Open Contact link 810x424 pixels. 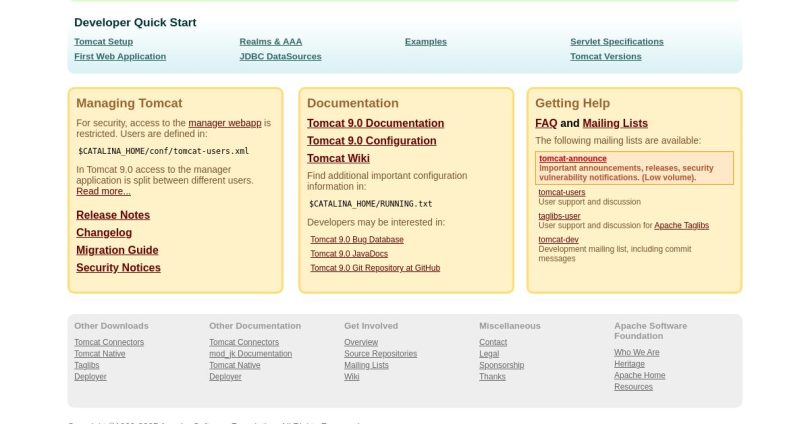pyautogui.click(x=493, y=342)
